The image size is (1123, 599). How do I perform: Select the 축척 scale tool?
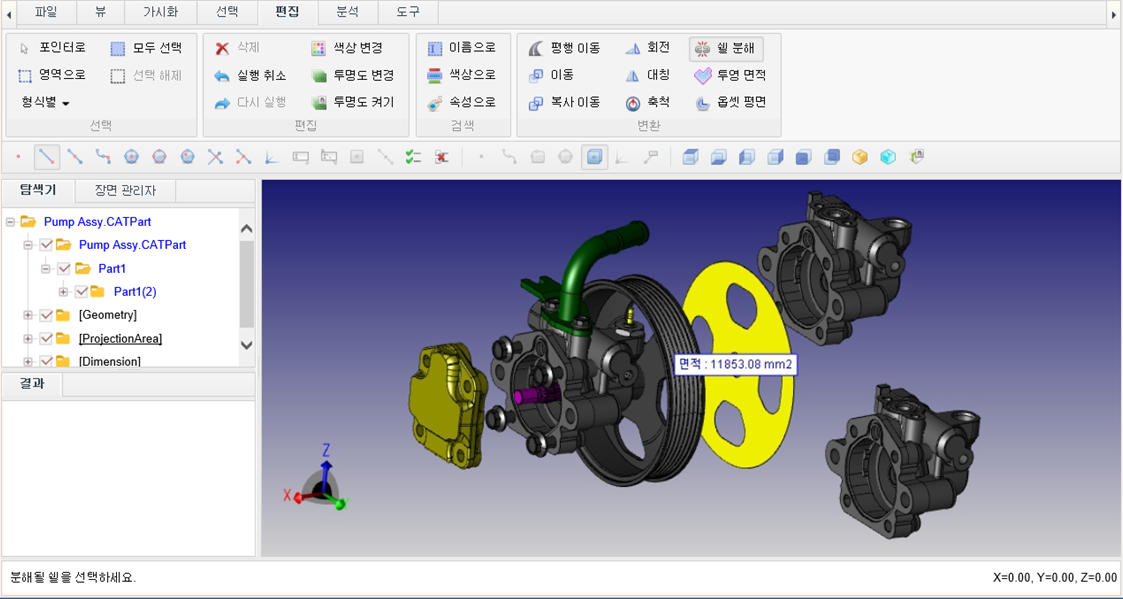[x=633, y=103]
